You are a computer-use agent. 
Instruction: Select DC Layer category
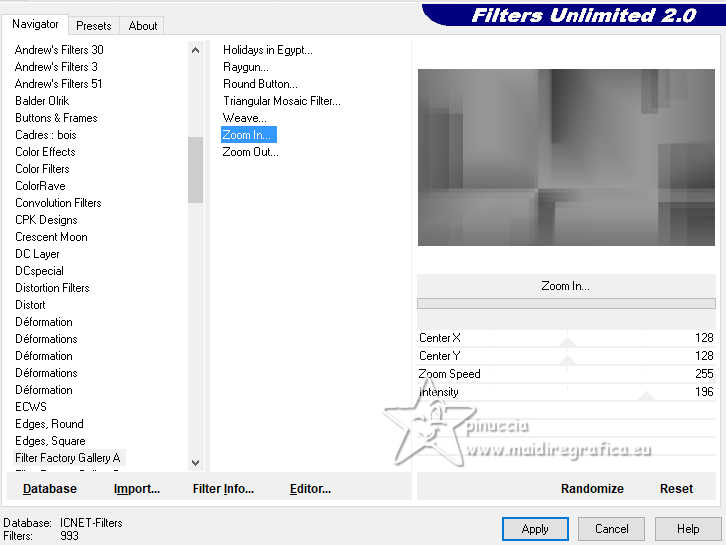point(37,254)
